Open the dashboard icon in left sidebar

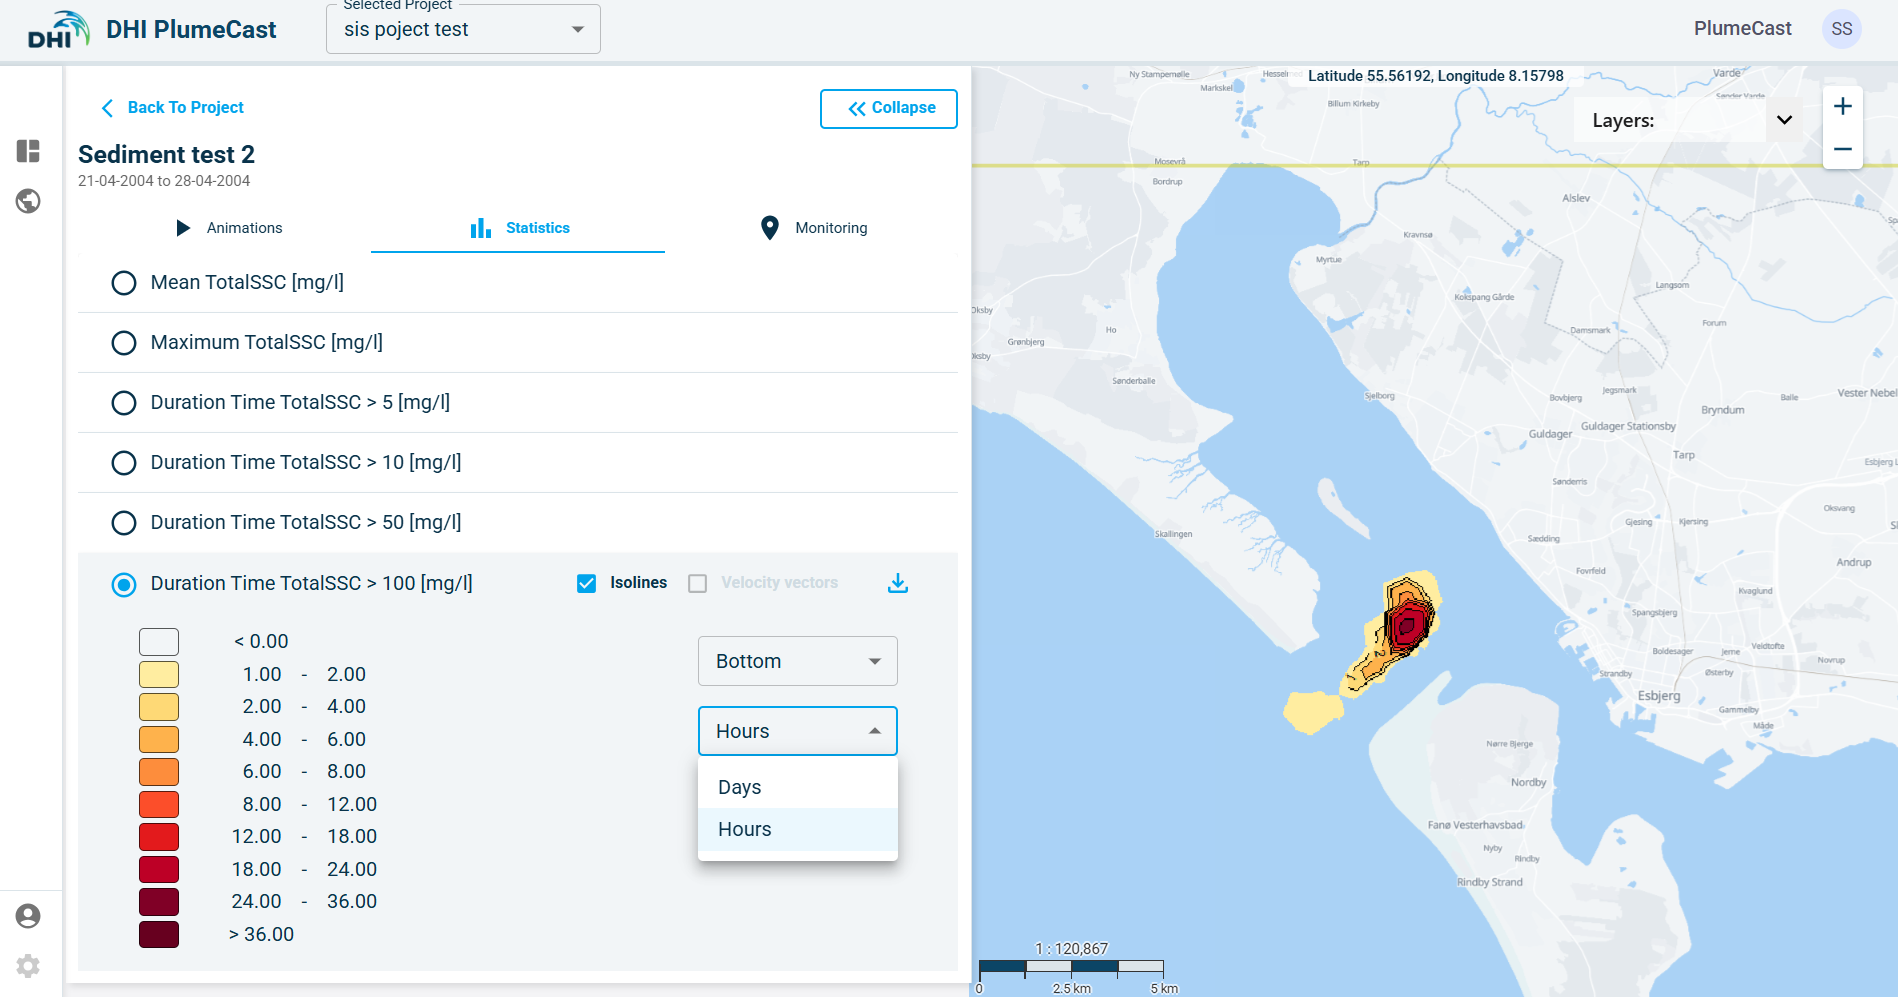(28, 151)
